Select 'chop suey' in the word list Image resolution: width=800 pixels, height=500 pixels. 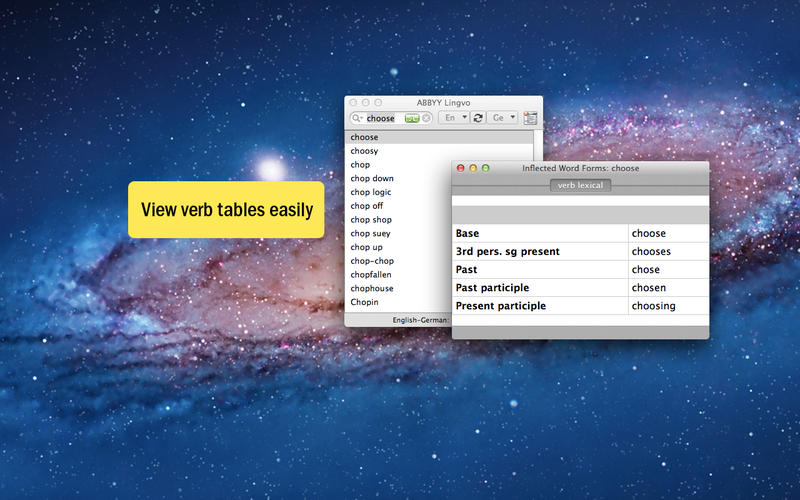pyautogui.click(x=370, y=234)
